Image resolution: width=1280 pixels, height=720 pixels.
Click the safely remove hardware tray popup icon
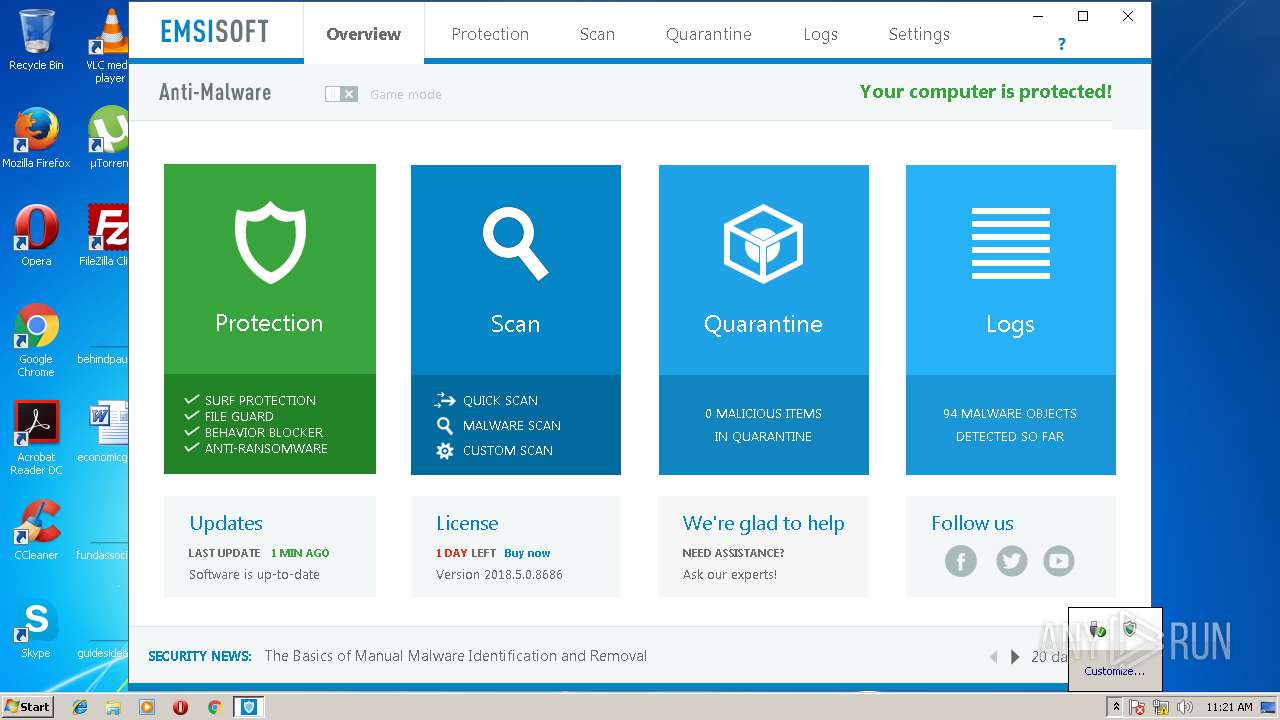pos(1098,629)
